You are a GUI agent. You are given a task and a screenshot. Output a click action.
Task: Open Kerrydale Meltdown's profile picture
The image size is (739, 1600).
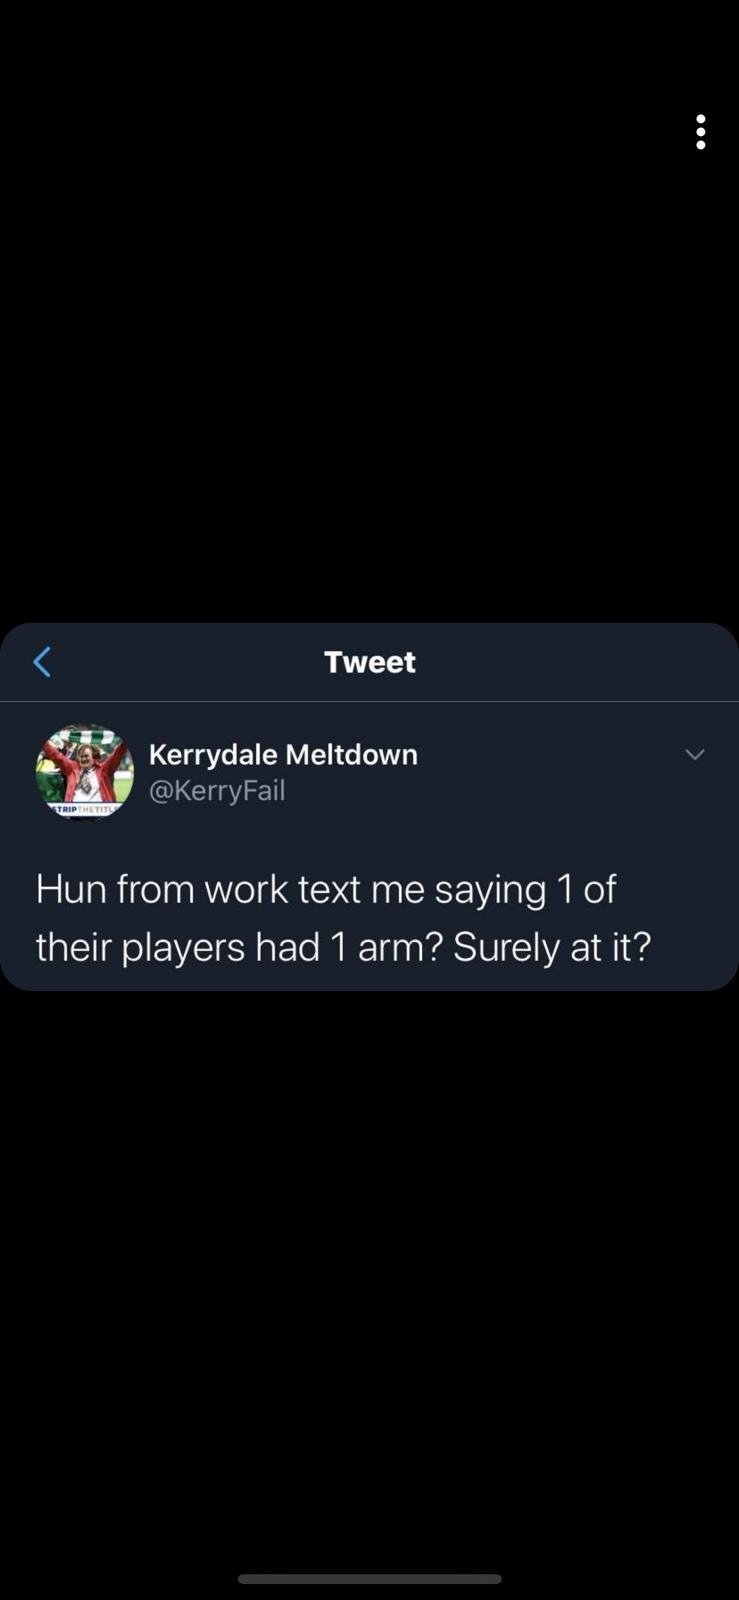point(84,771)
